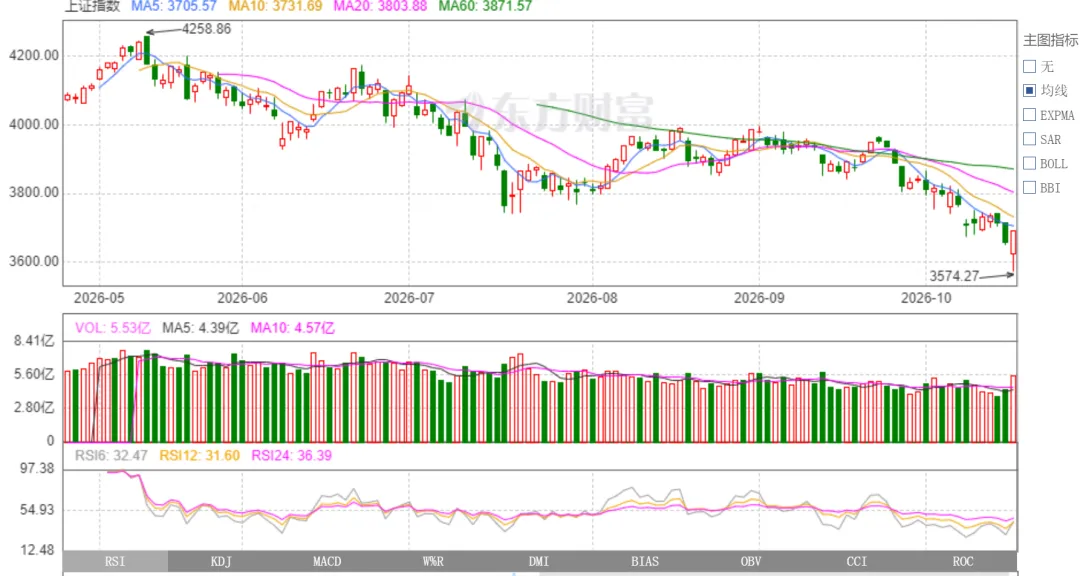Select the RSI indicator tab
This screenshot has width=1080, height=576.
115,562
